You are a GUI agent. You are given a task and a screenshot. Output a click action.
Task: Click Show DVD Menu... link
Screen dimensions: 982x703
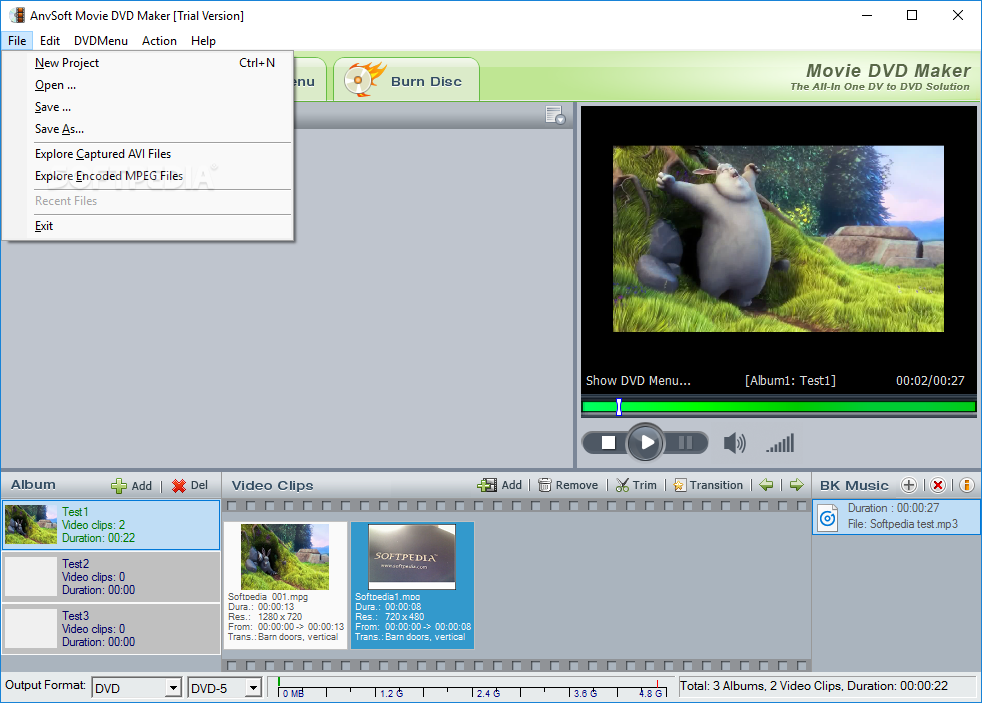[638, 381]
